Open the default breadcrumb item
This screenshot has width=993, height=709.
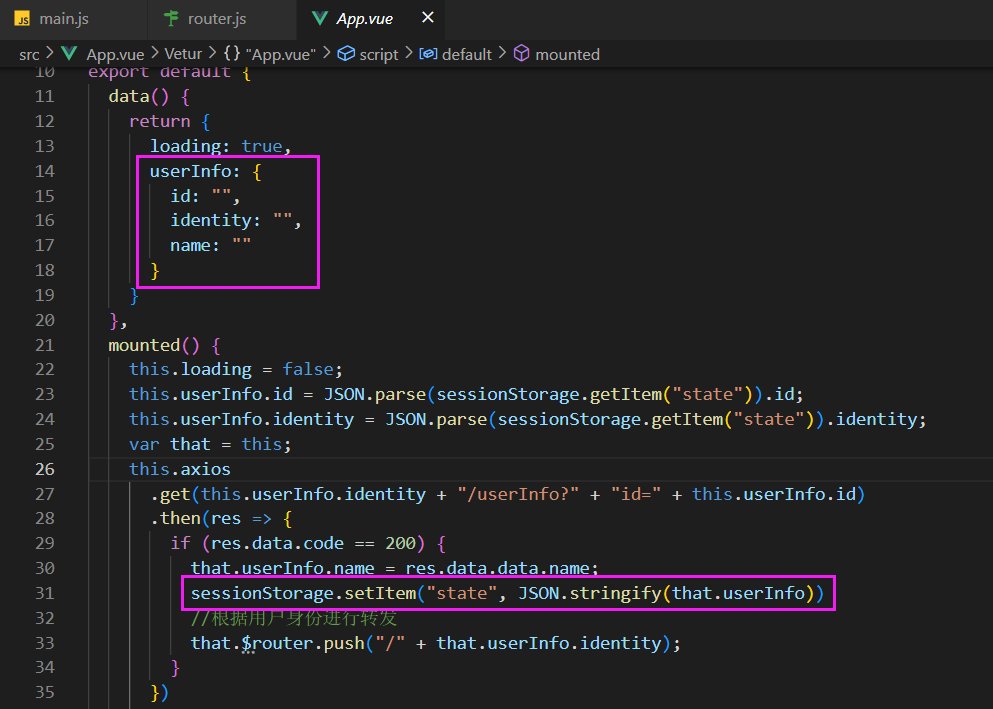point(467,55)
